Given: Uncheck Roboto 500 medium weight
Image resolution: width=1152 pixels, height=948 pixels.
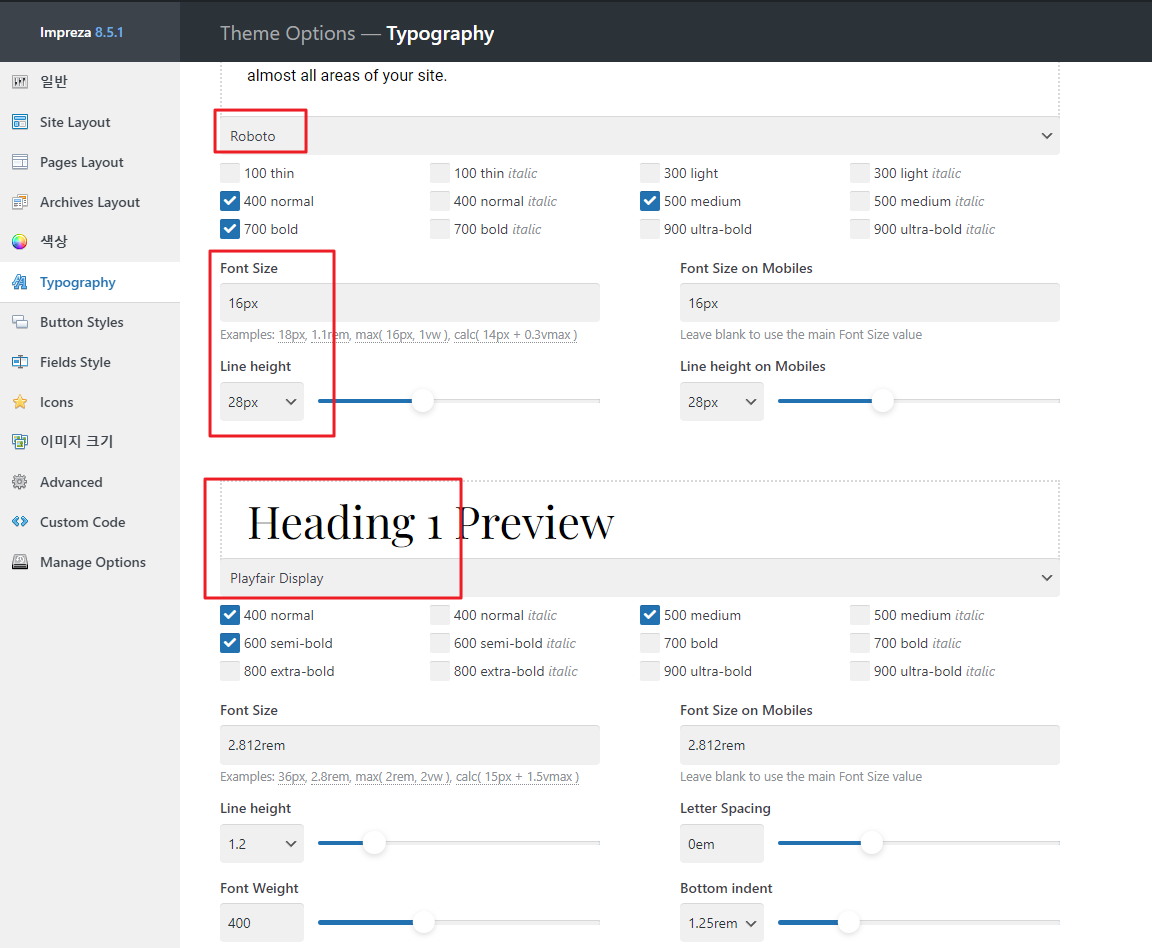Looking at the screenshot, I should coord(649,201).
